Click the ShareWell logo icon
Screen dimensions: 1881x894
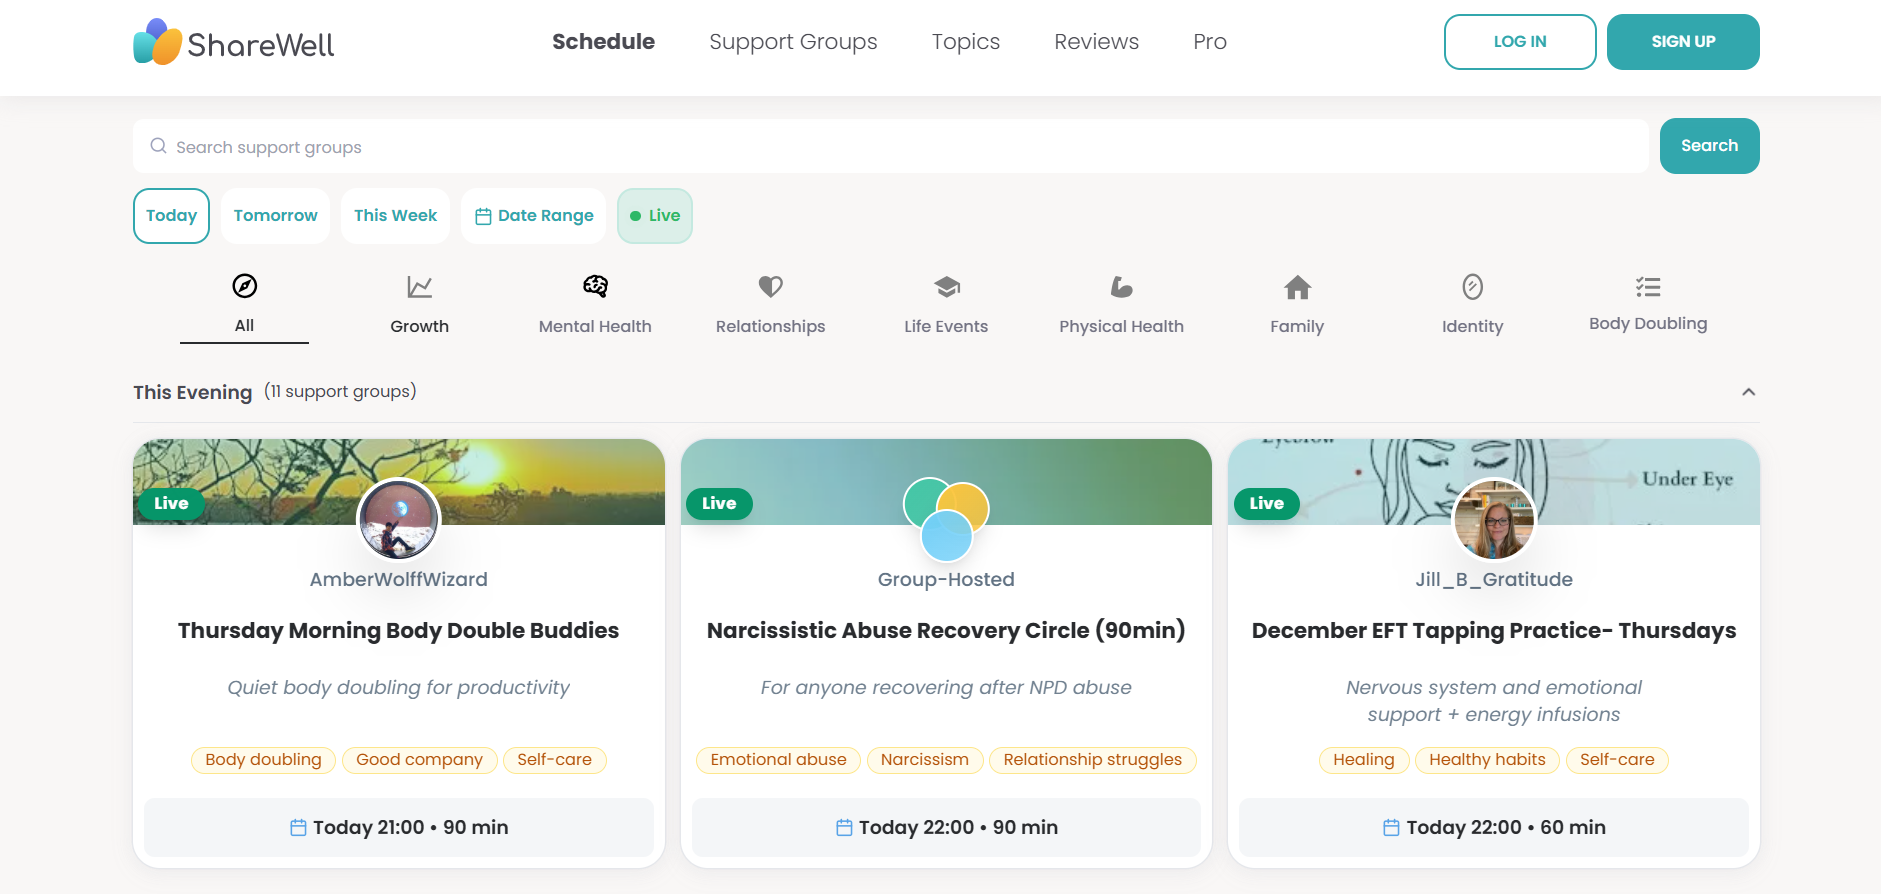158,42
